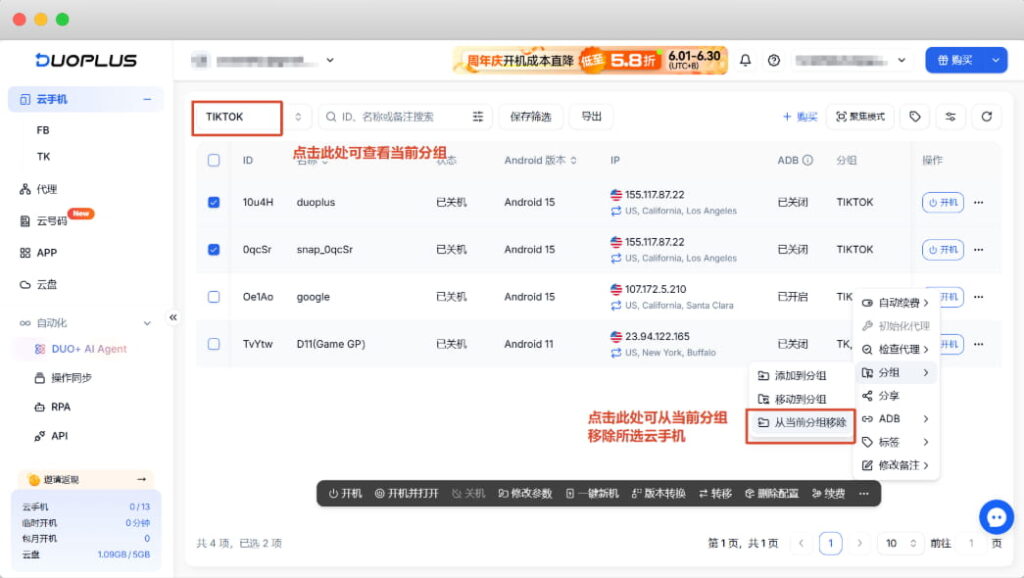This screenshot has height=578, width=1024.
Task: Open more actions for 10u4H row
Action: coord(978,202)
